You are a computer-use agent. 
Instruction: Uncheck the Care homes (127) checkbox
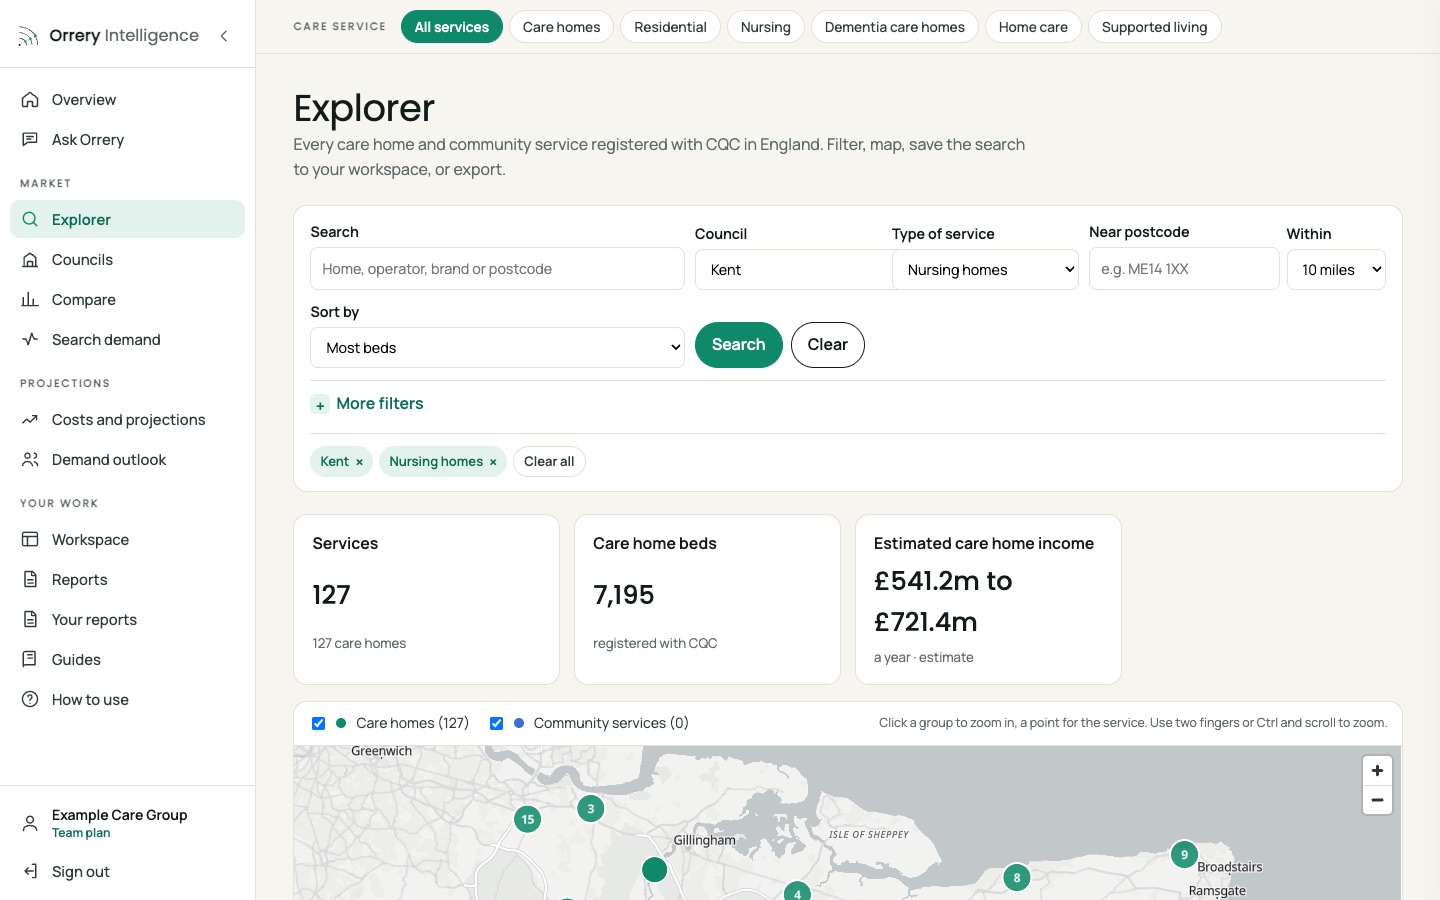[x=318, y=723]
